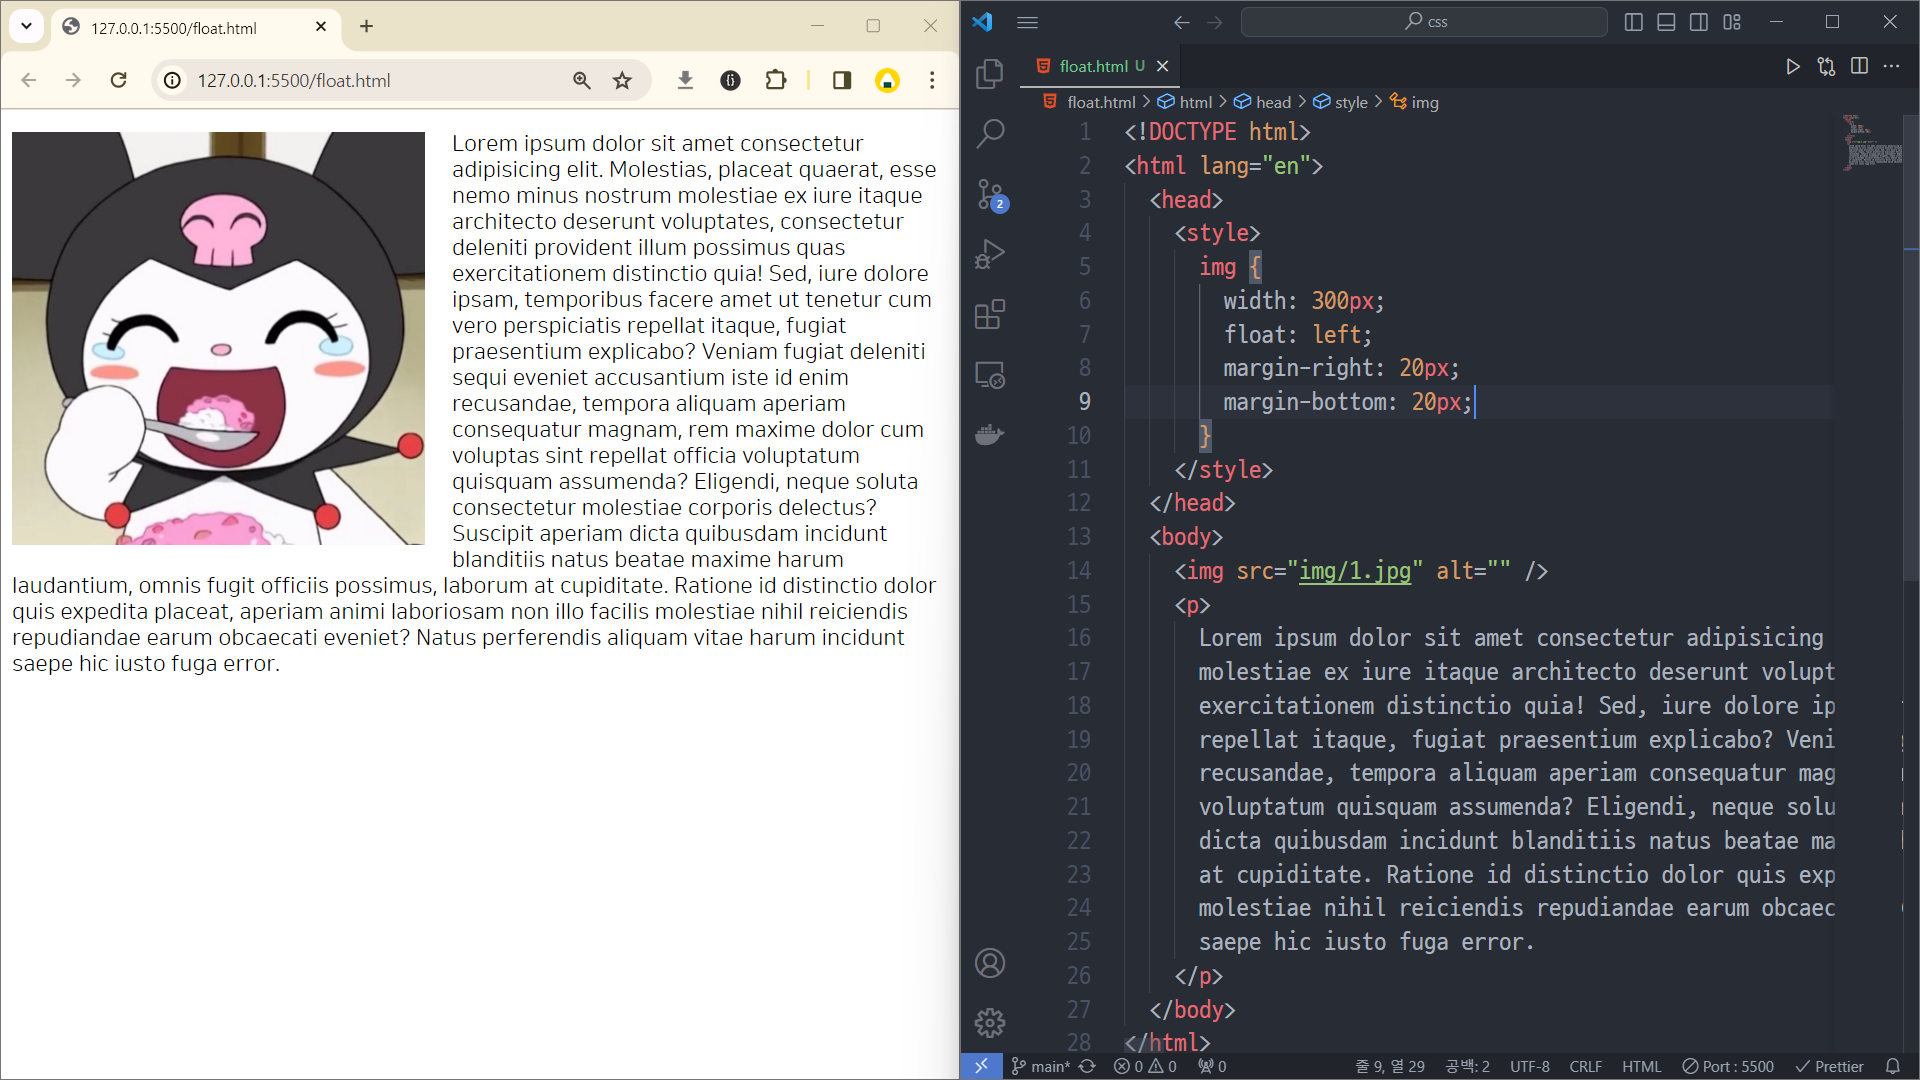Toggle the bottom panel layout

(1666, 22)
